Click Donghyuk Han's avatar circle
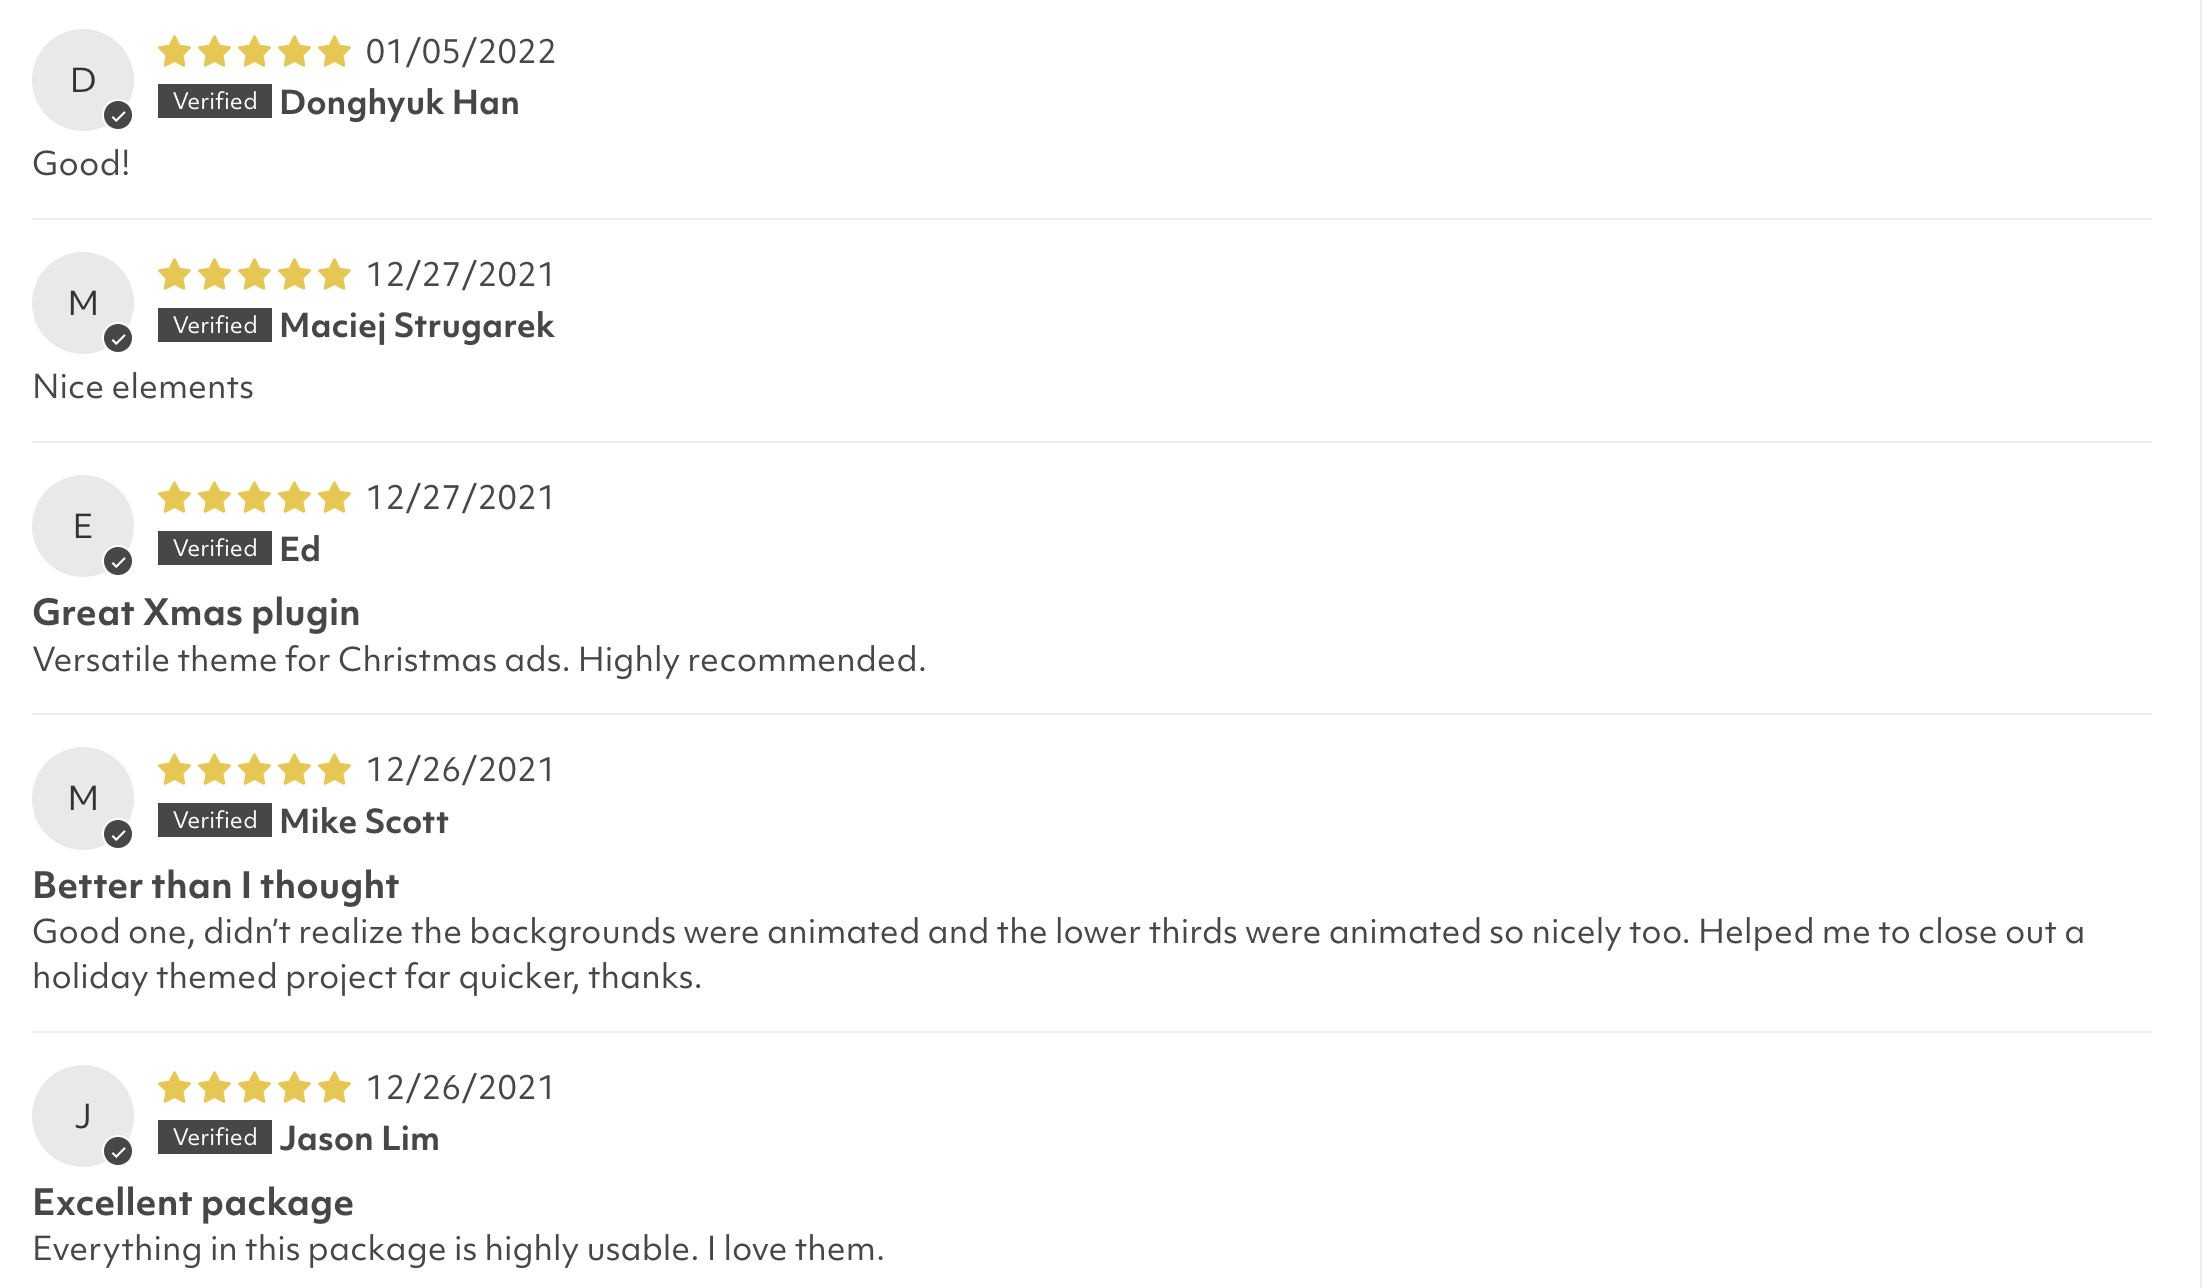 83,80
